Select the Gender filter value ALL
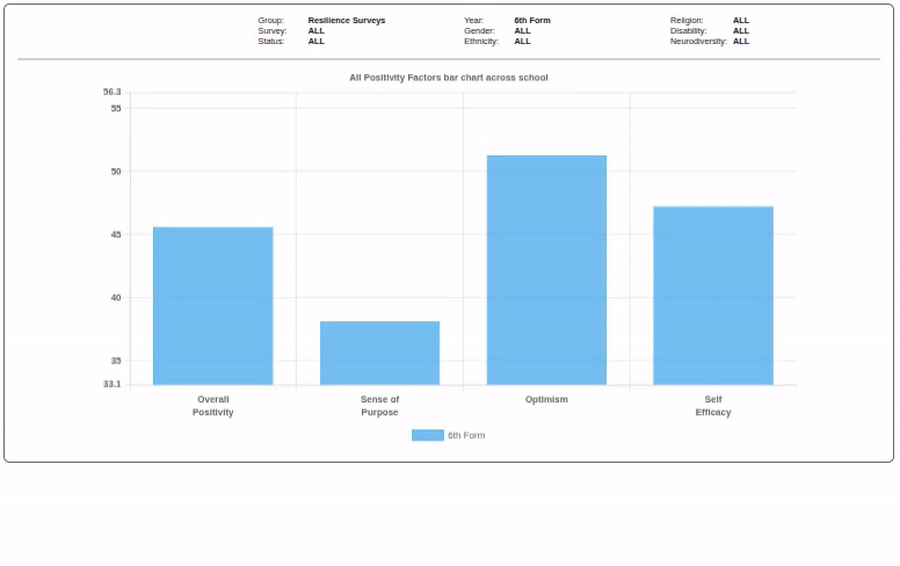900x566 pixels. pos(522,31)
